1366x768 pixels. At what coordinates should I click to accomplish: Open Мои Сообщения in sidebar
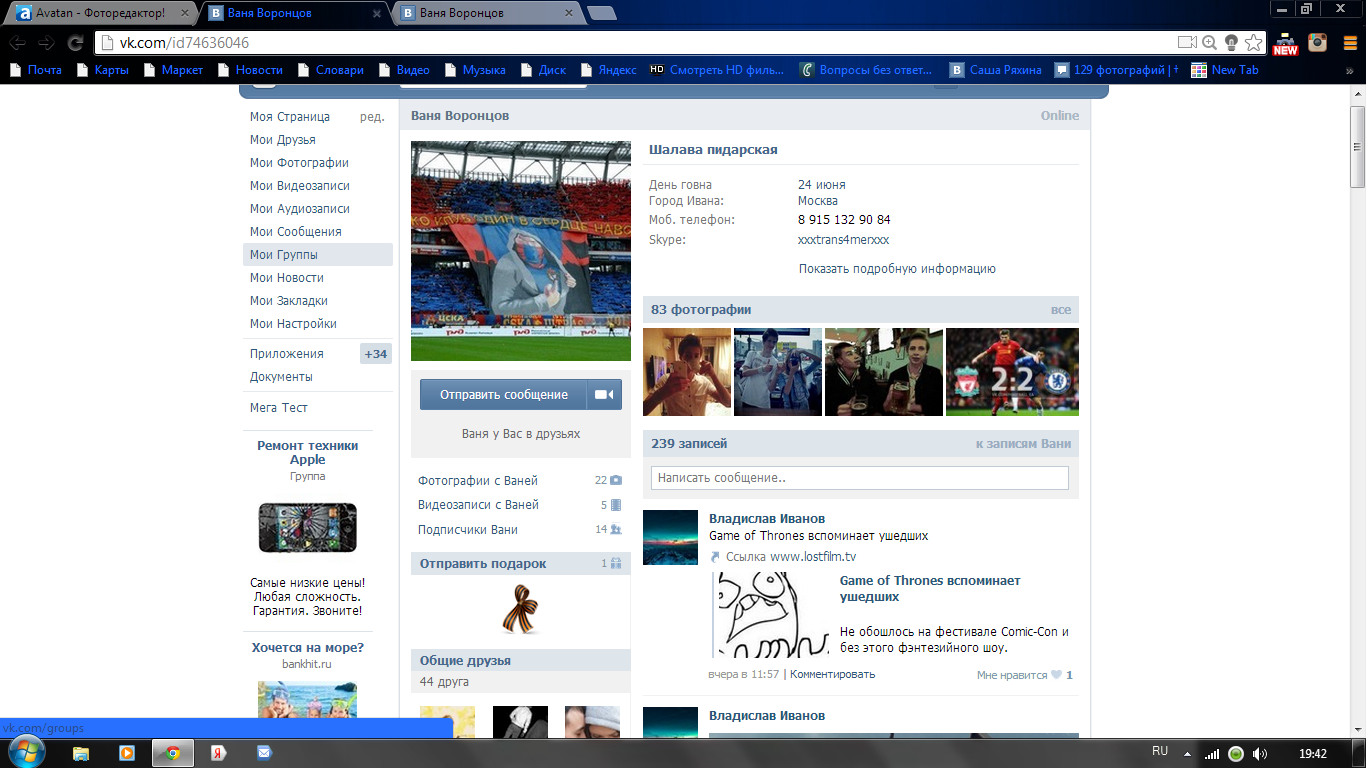296,232
